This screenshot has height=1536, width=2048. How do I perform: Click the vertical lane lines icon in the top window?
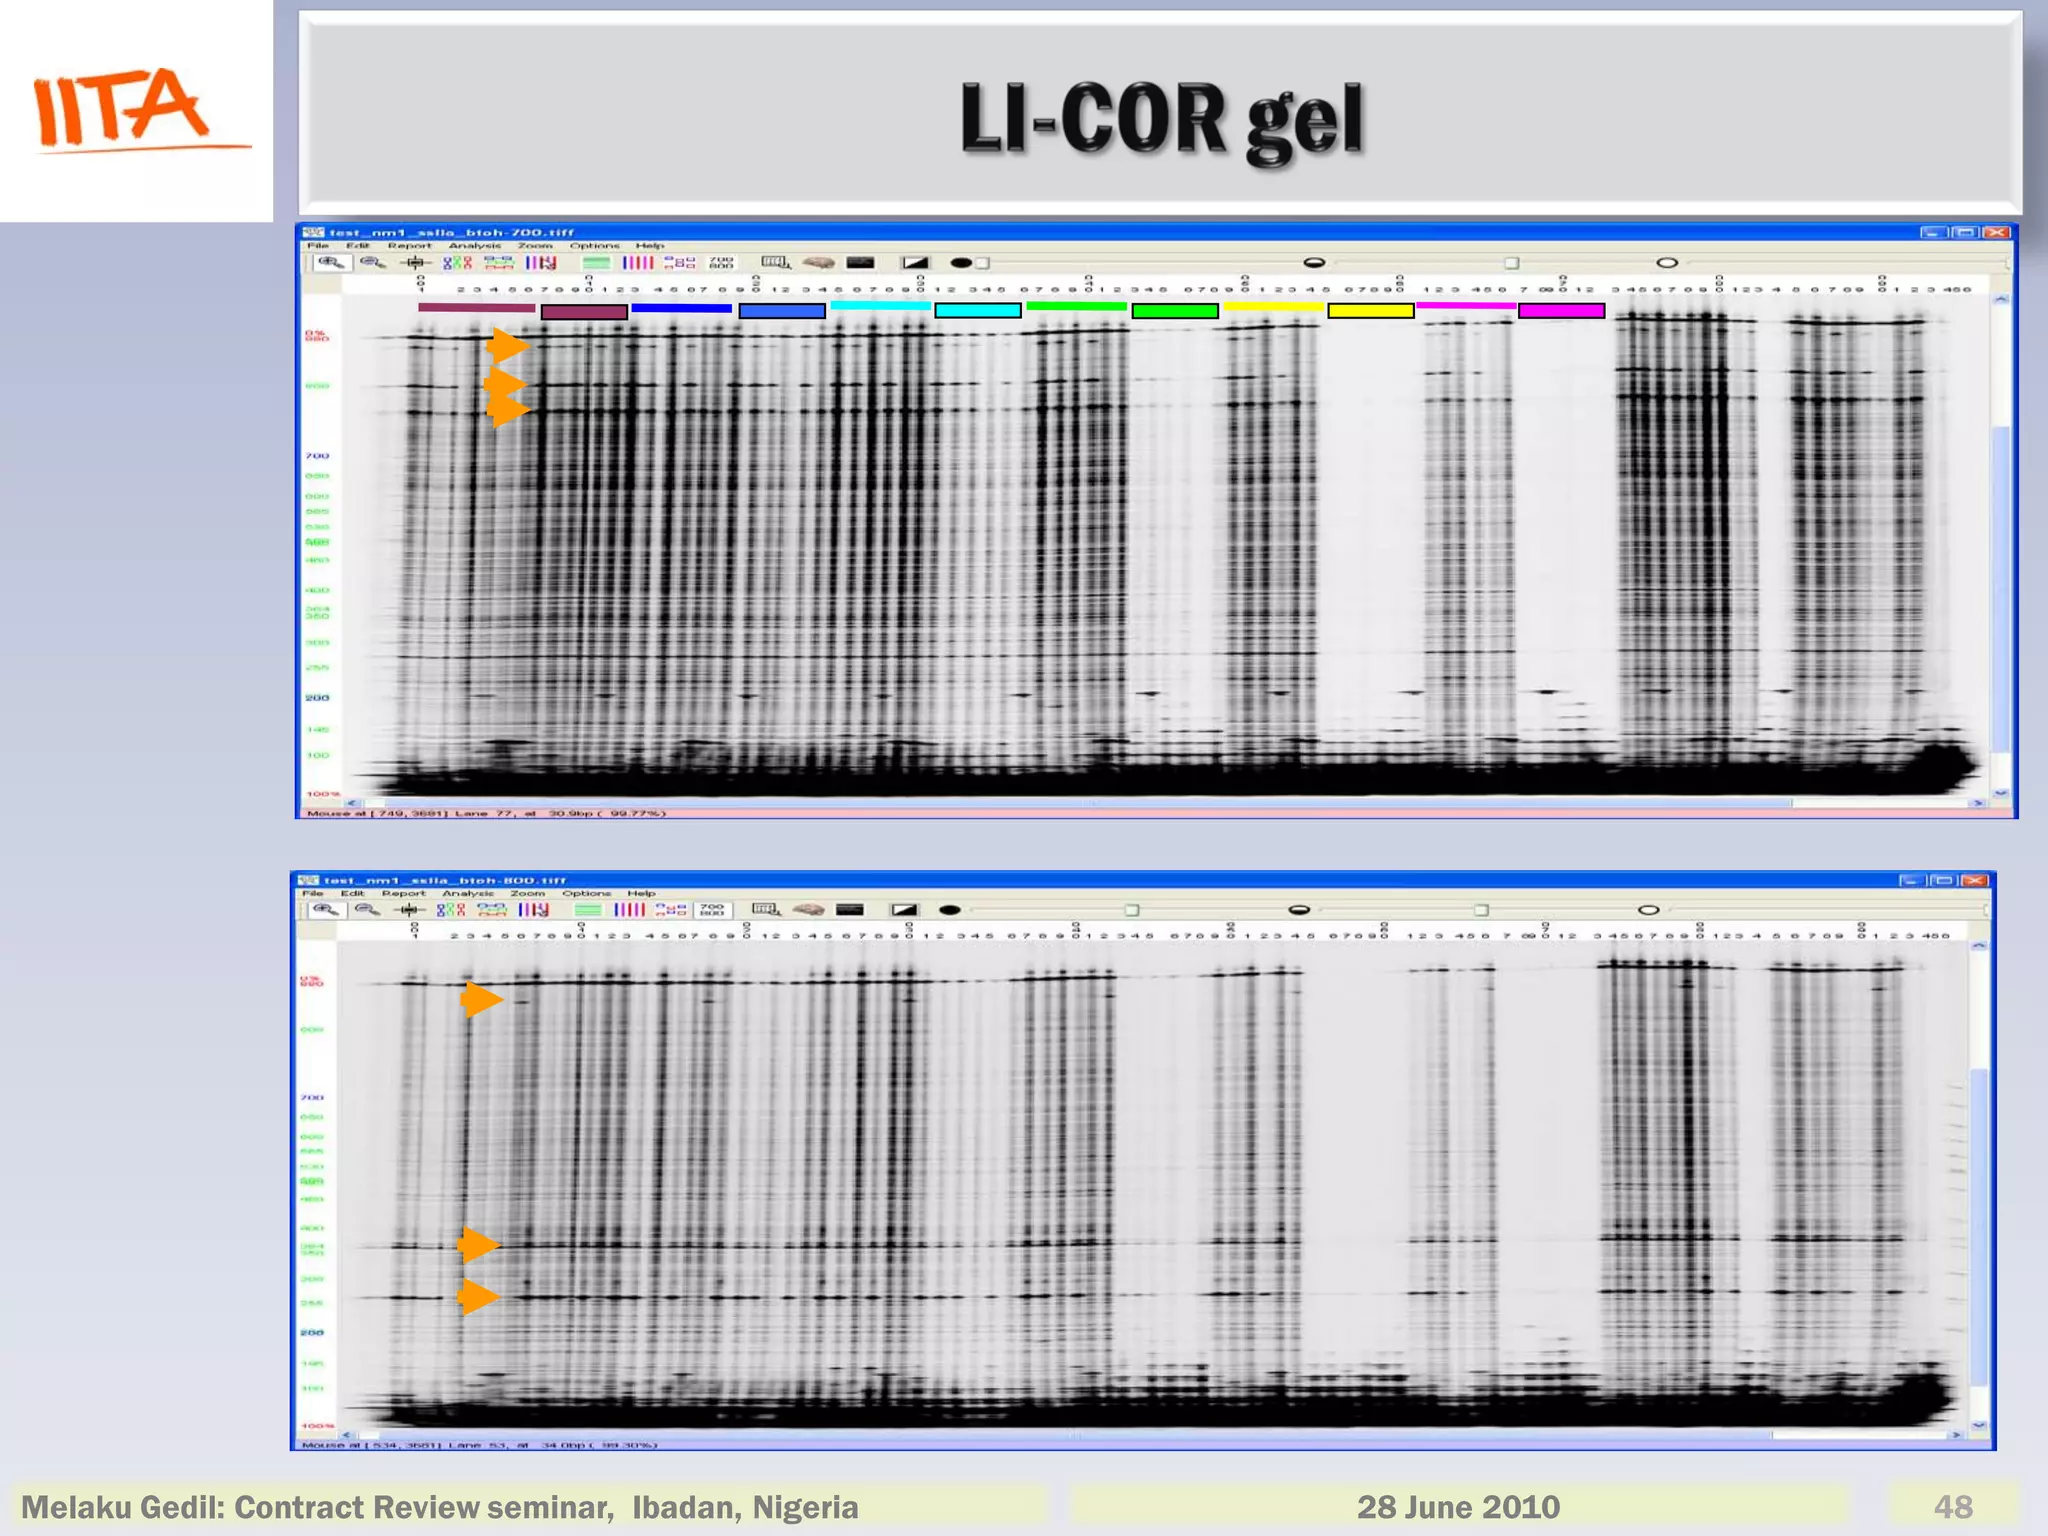point(637,263)
